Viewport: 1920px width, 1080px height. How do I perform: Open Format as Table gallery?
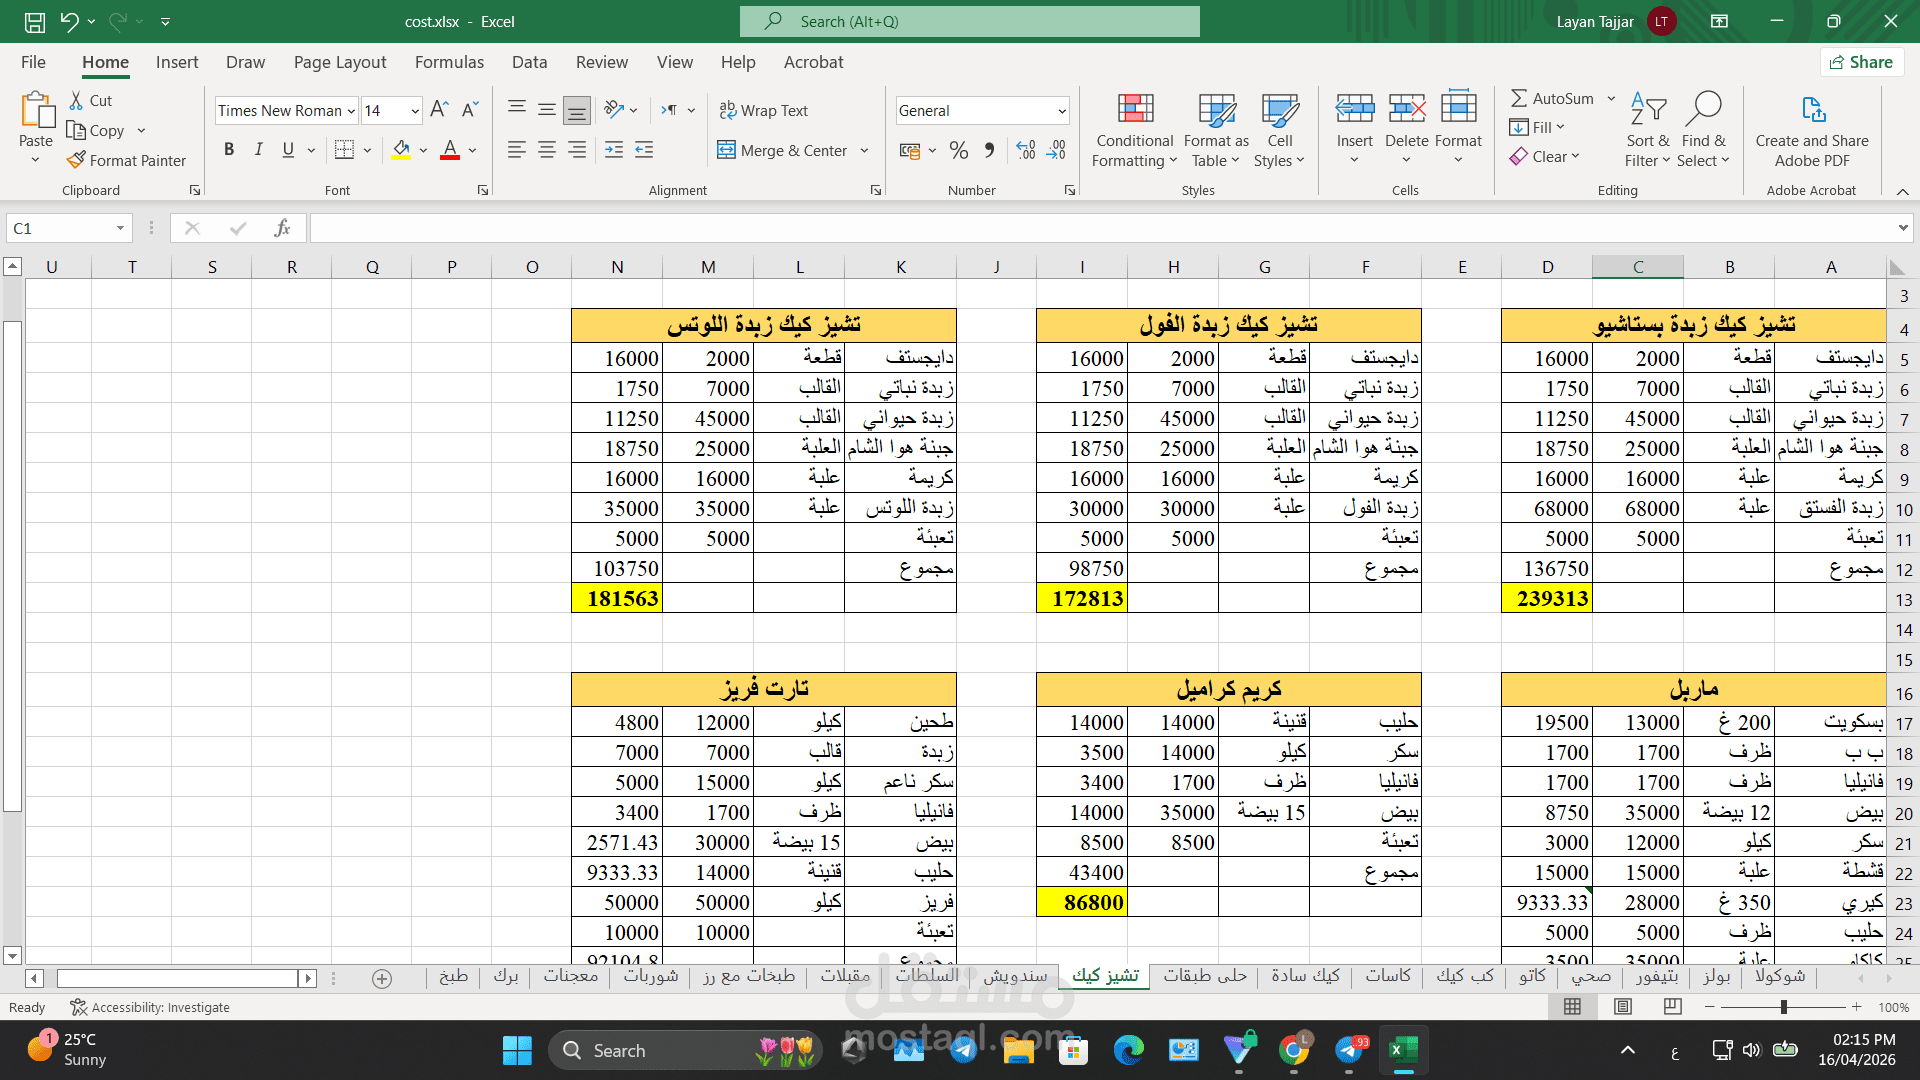(1216, 131)
